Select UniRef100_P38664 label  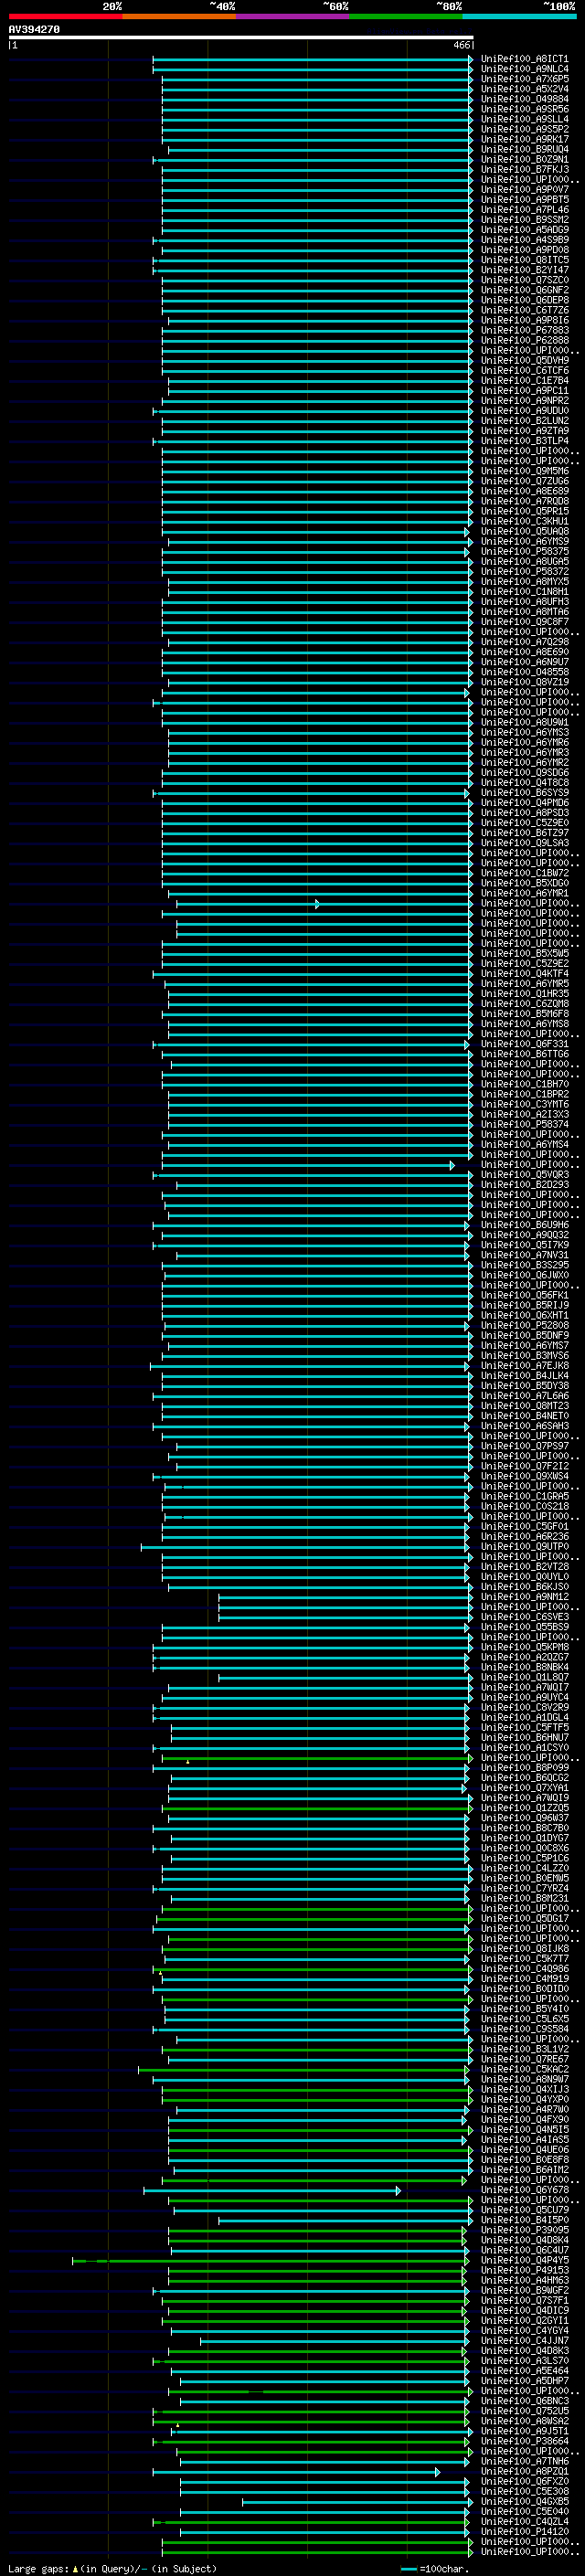pos(525,2440)
